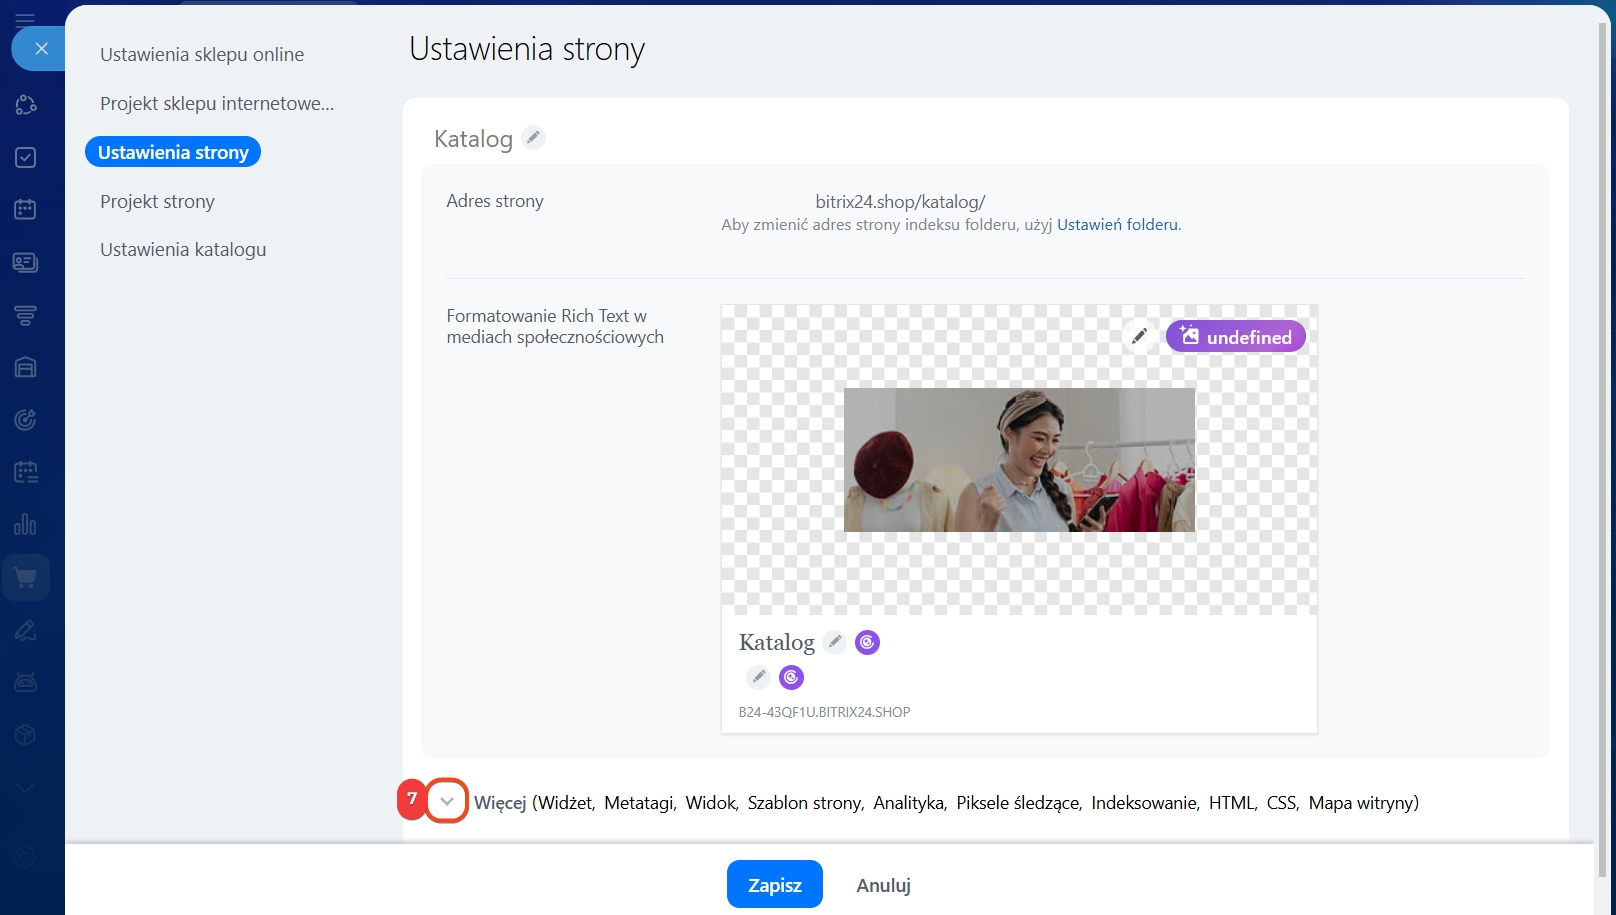Click the shopping cart icon in sidebar

(26, 578)
